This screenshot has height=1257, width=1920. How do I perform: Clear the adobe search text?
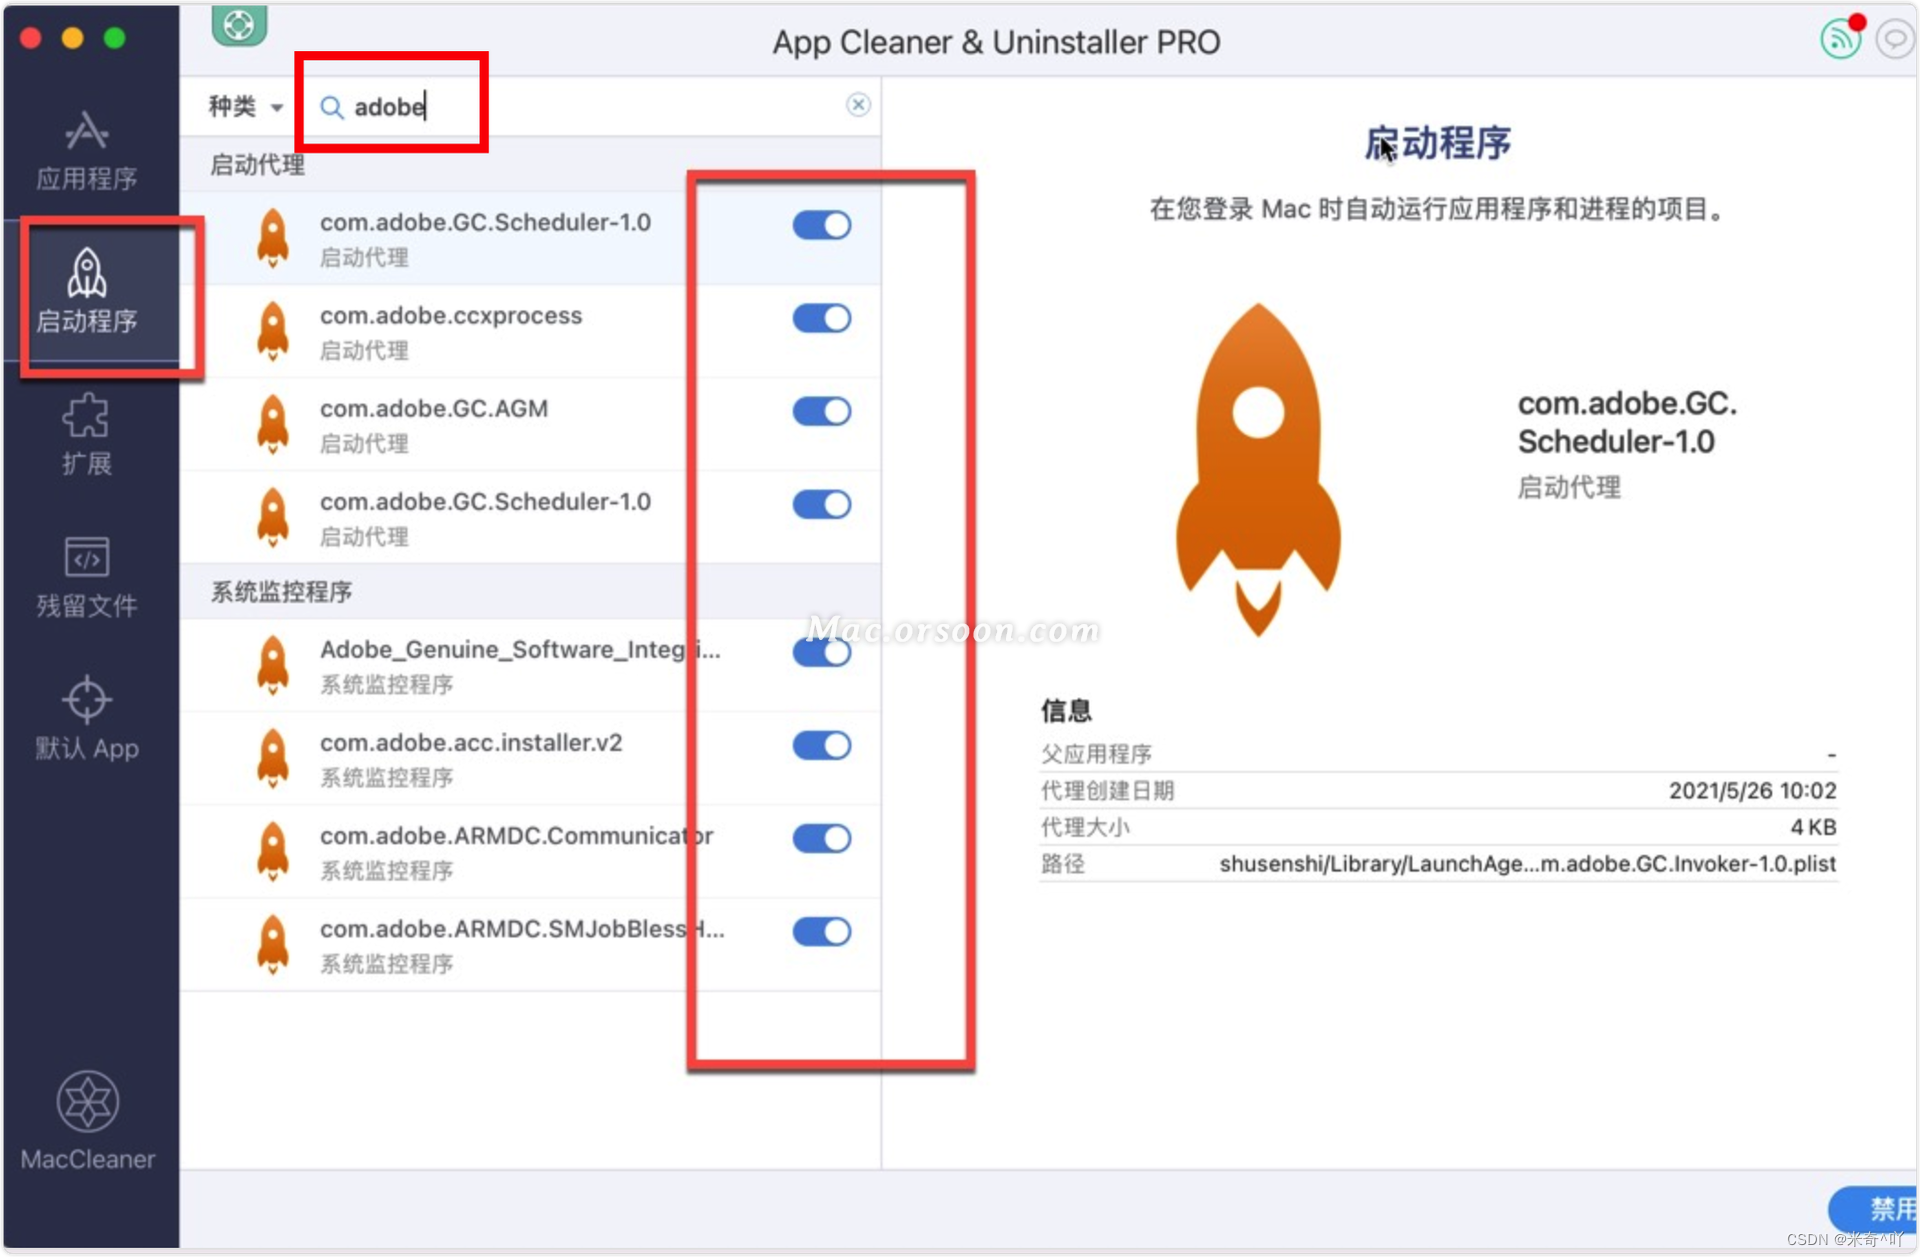click(858, 105)
